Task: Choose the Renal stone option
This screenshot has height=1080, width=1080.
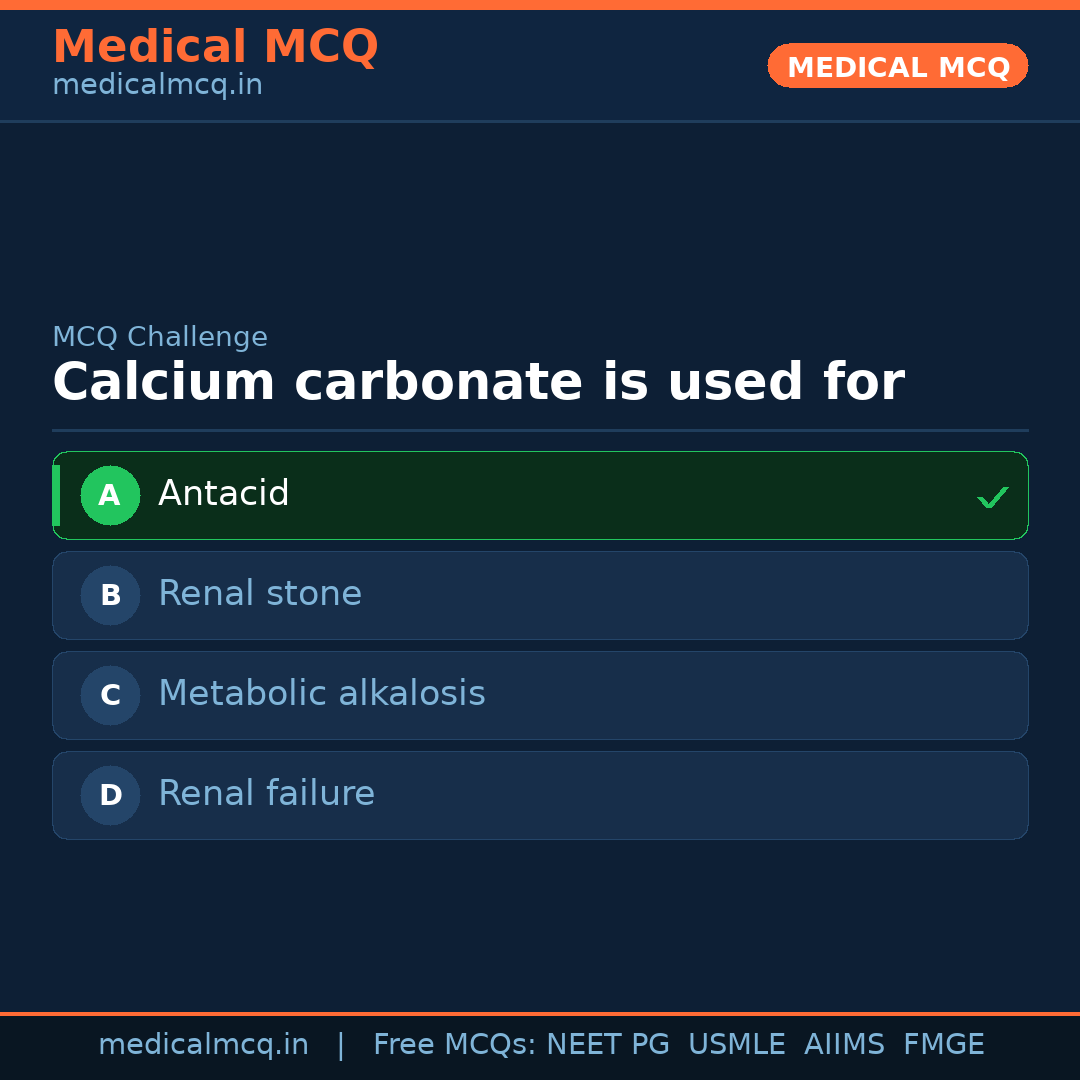Action: pyautogui.click(x=540, y=595)
